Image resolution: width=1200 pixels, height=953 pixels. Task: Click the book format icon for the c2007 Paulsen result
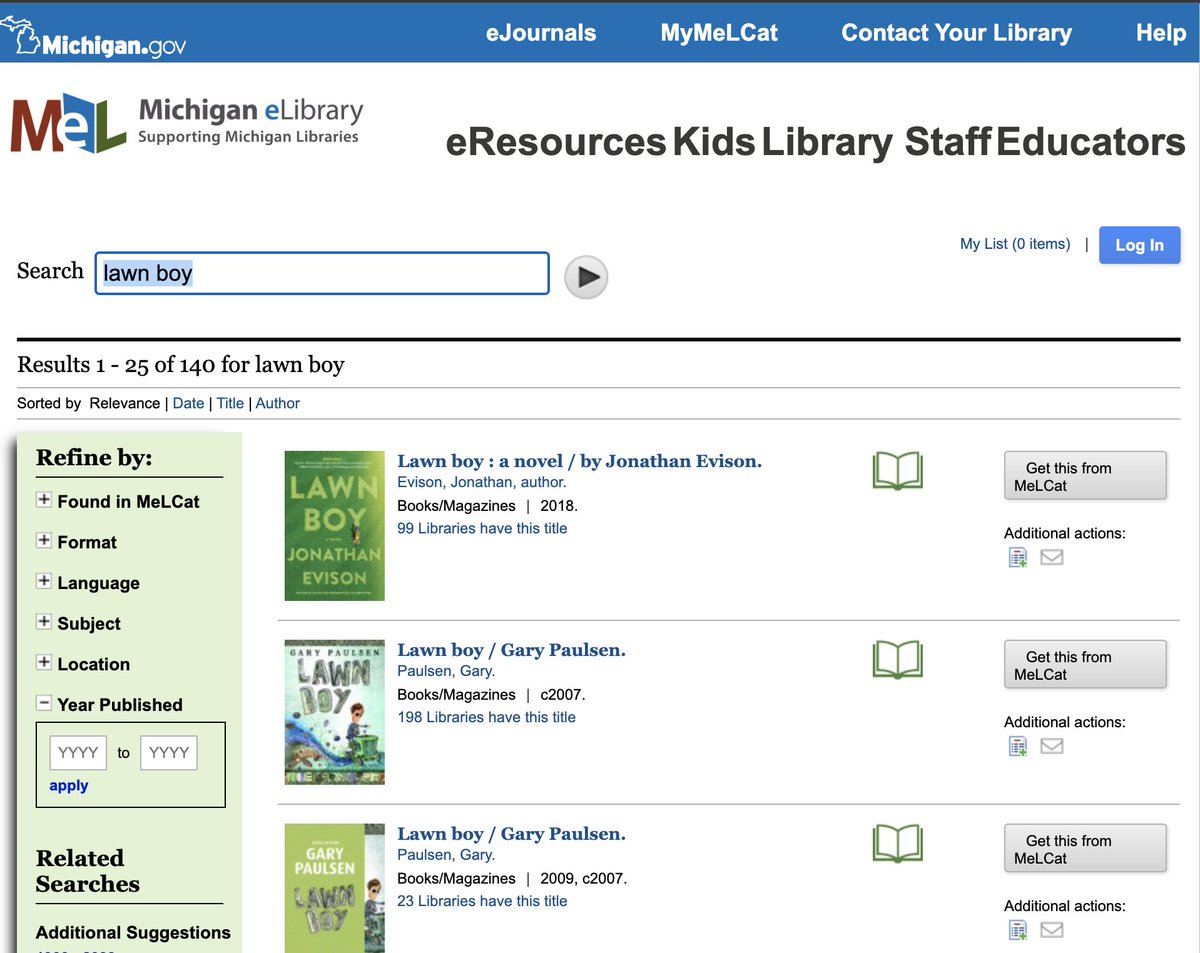coord(897,660)
